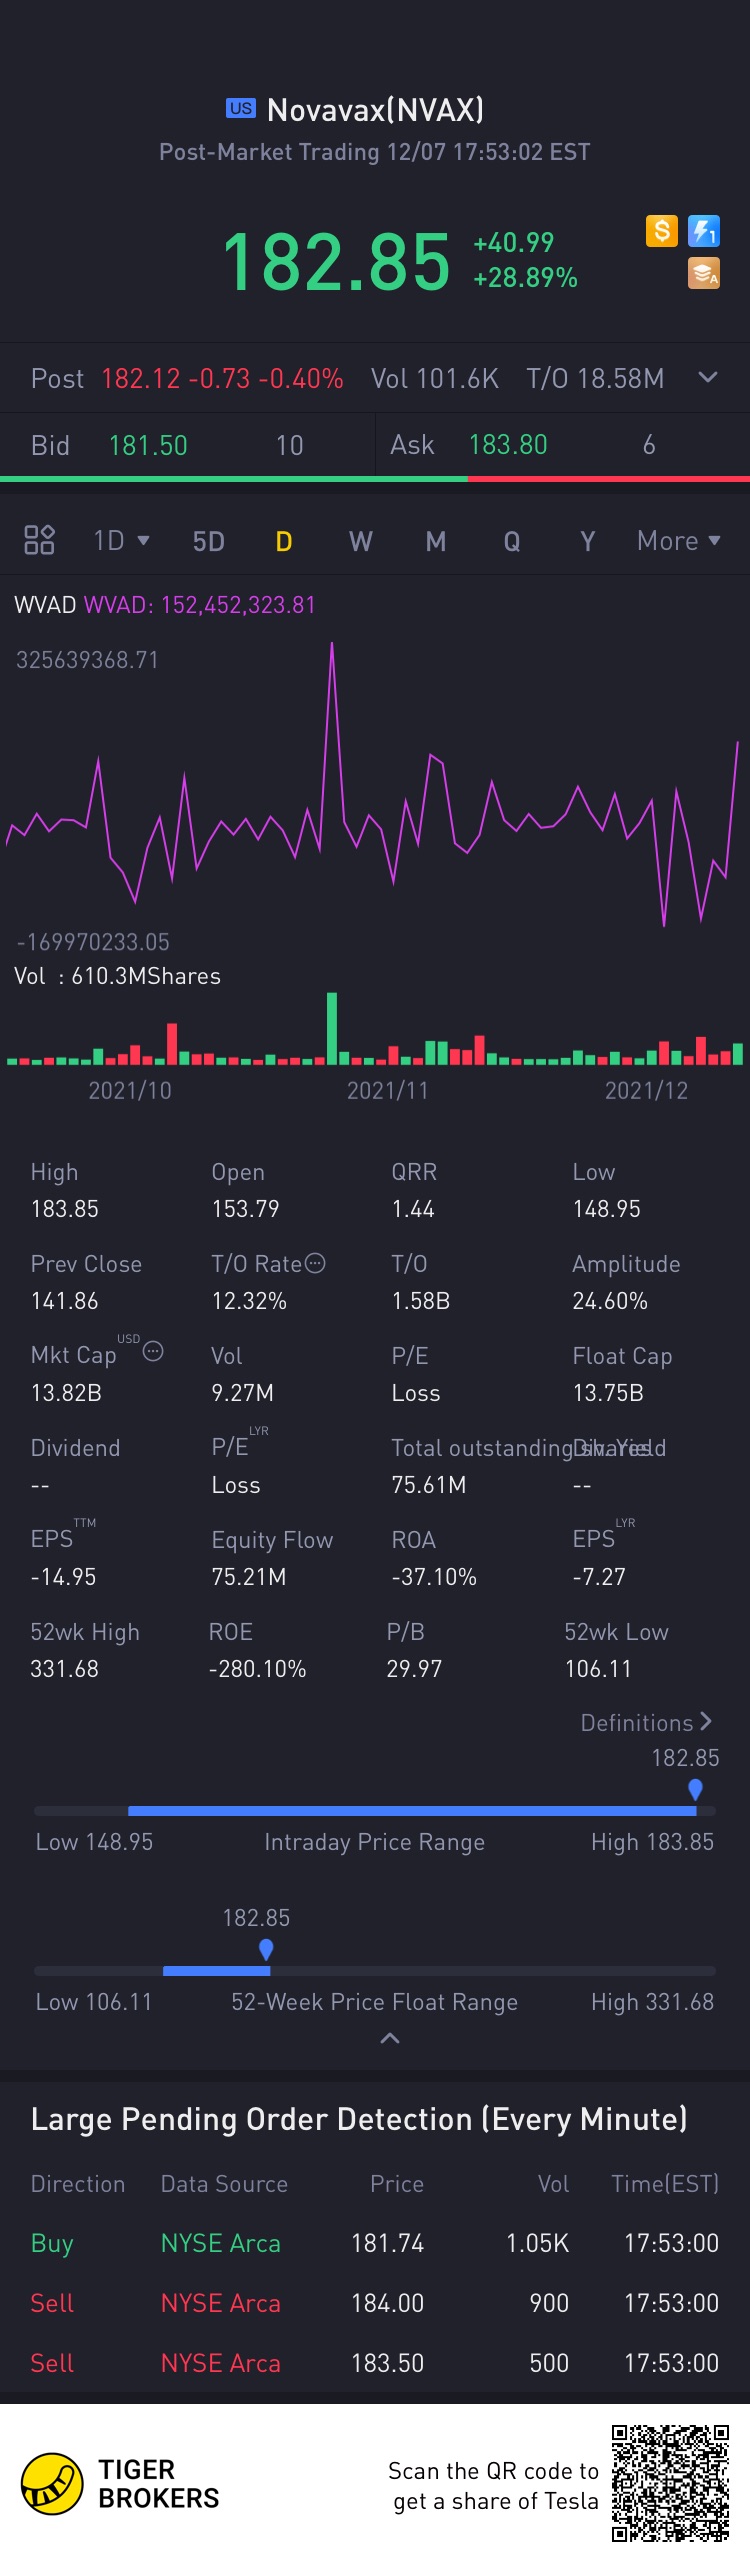Screen dimensions: 750x2564
Task: Tap the Time(EST) column header
Action: click(665, 2184)
